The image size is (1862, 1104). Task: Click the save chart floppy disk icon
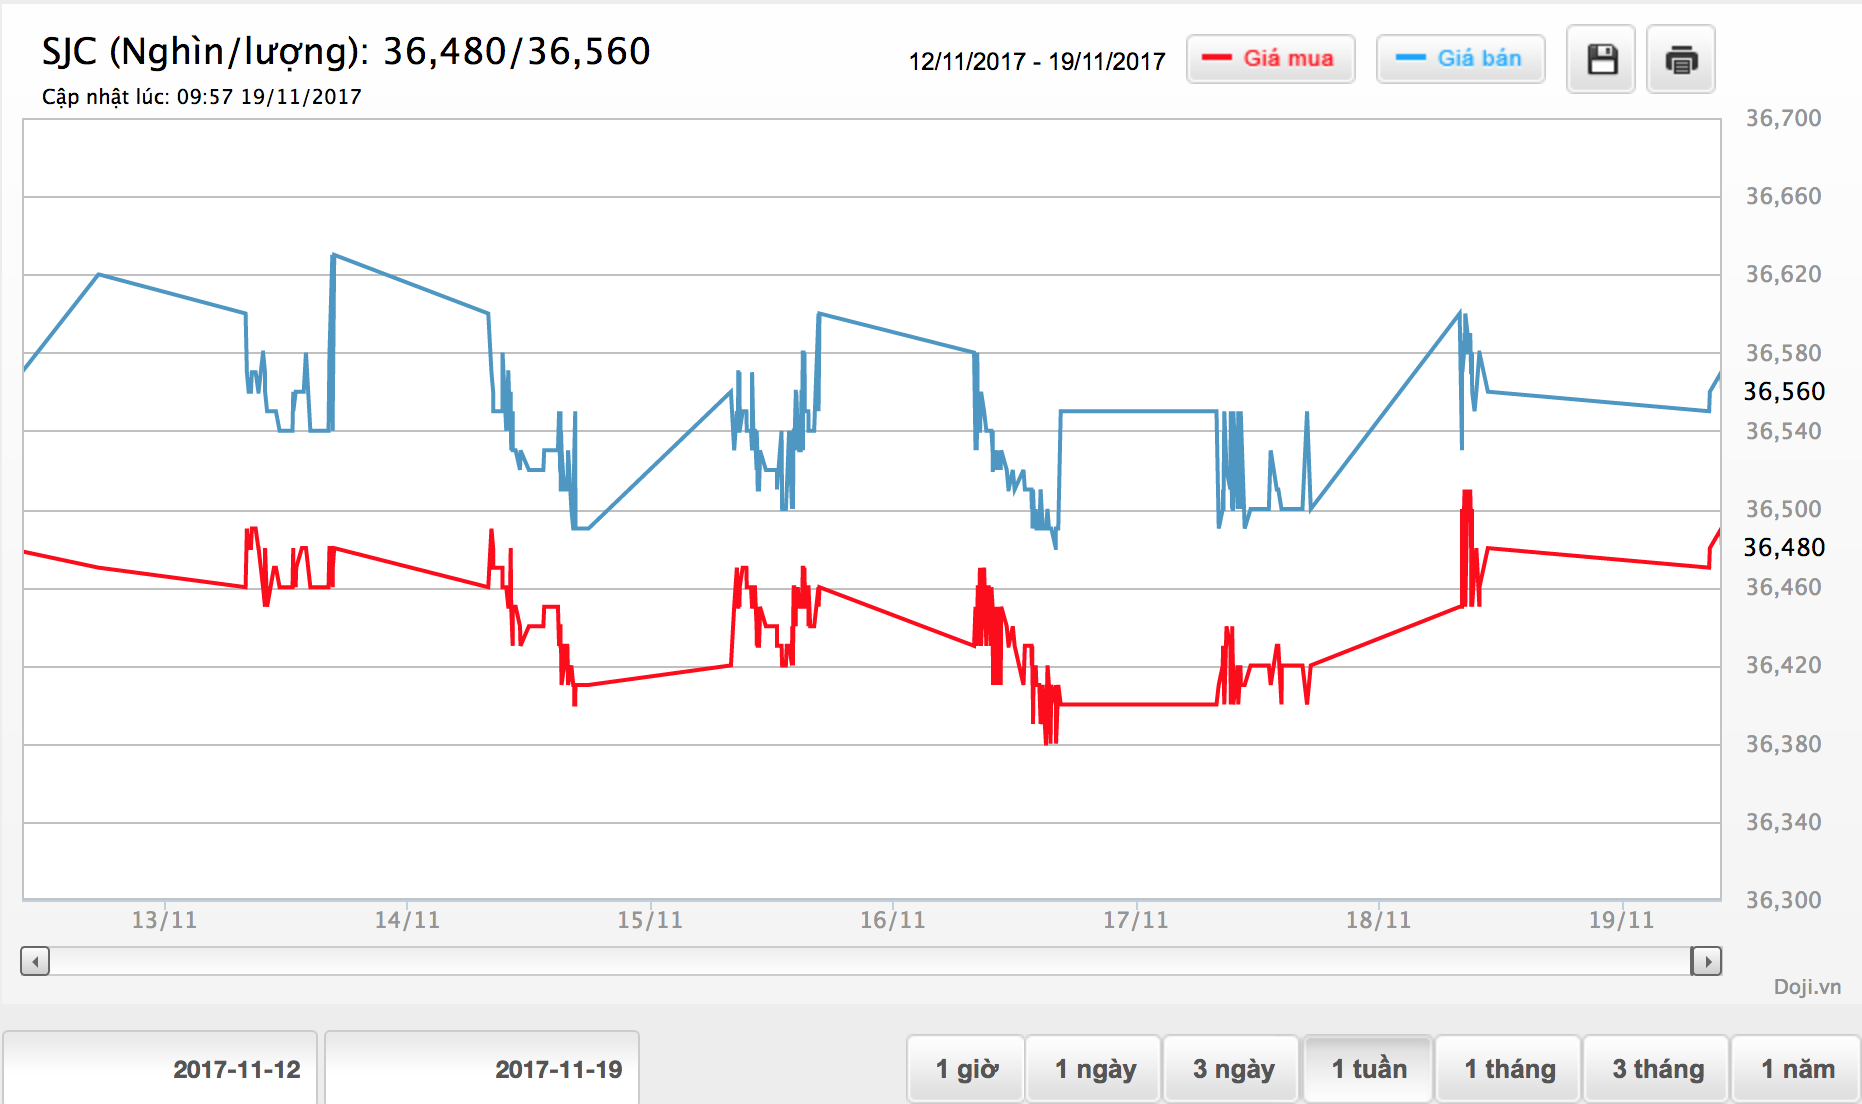click(x=1601, y=60)
